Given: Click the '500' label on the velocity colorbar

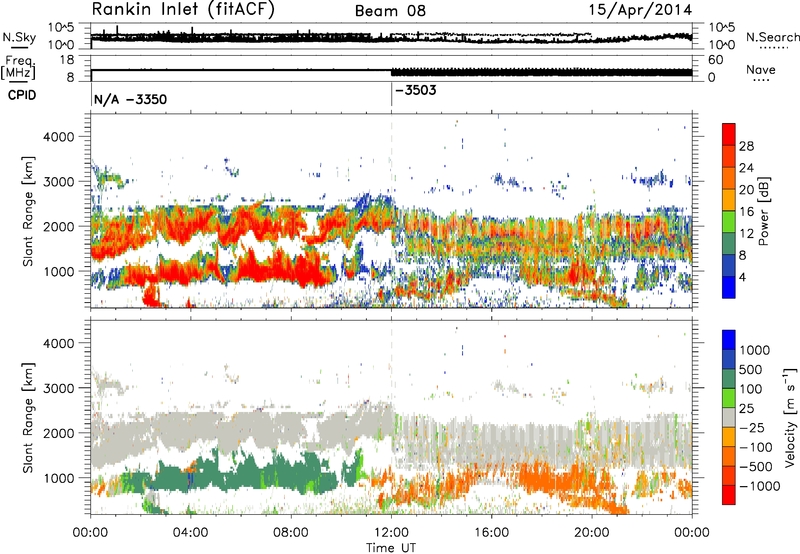Looking at the screenshot, I should tap(750, 370).
